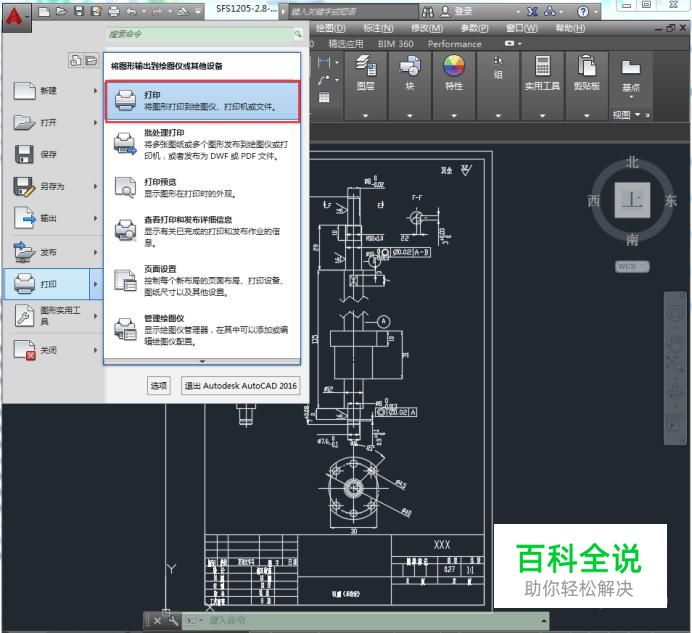Select 新建 in the application menu
This screenshot has height=633, width=692.
53,91
